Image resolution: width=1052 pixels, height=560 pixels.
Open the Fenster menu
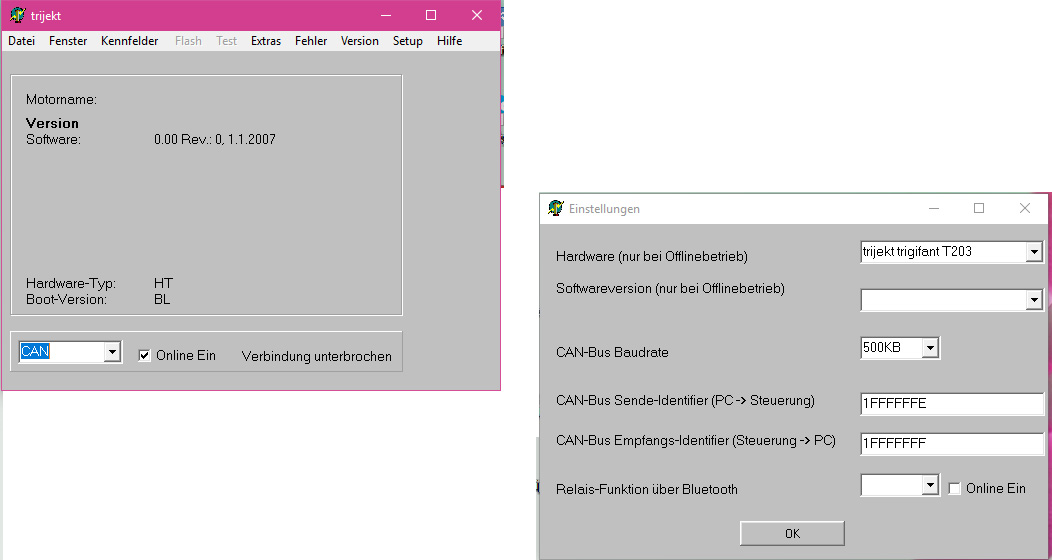(68, 41)
